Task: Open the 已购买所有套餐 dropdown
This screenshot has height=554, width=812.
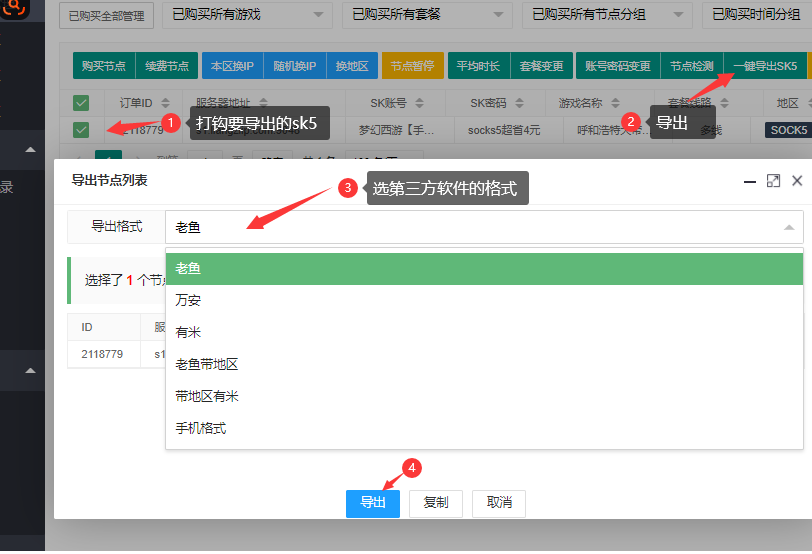Action: click(x=427, y=14)
